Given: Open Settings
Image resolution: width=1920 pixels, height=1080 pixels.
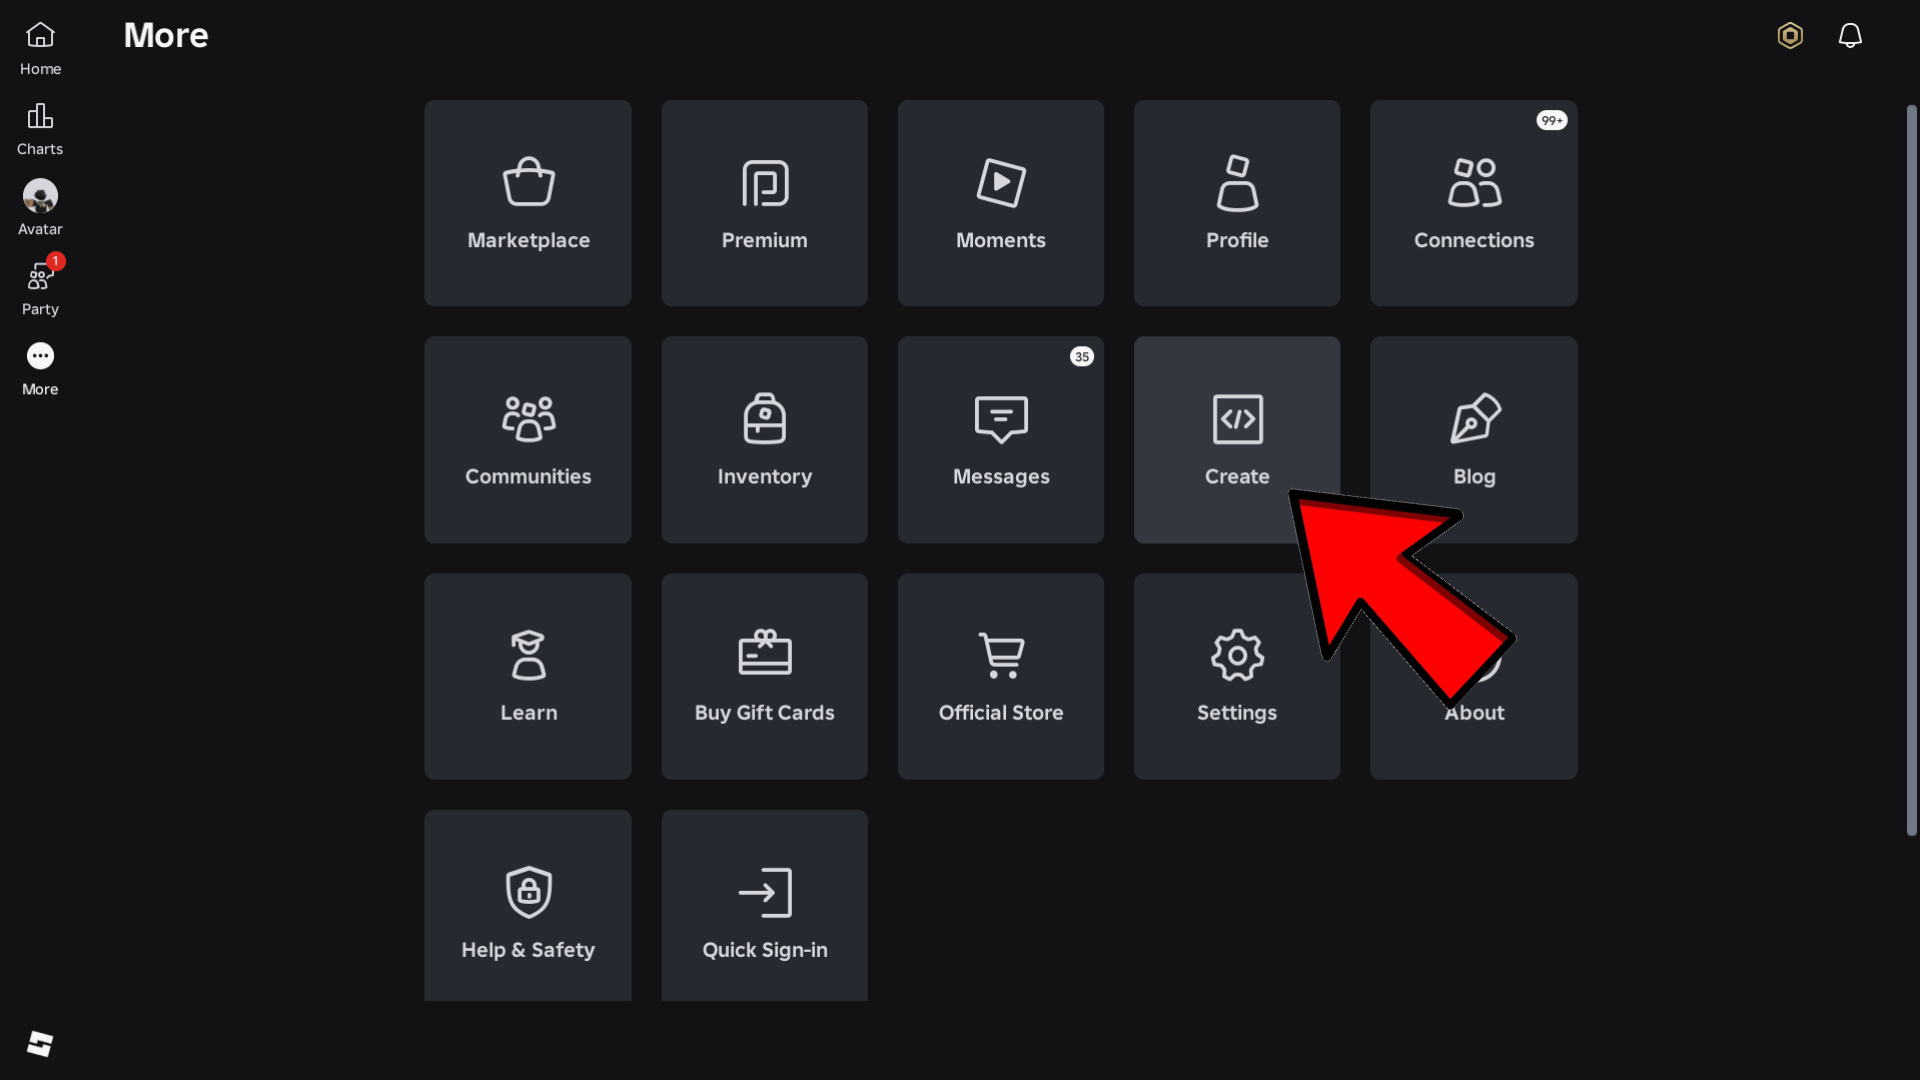Looking at the screenshot, I should pyautogui.click(x=1236, y=676).
